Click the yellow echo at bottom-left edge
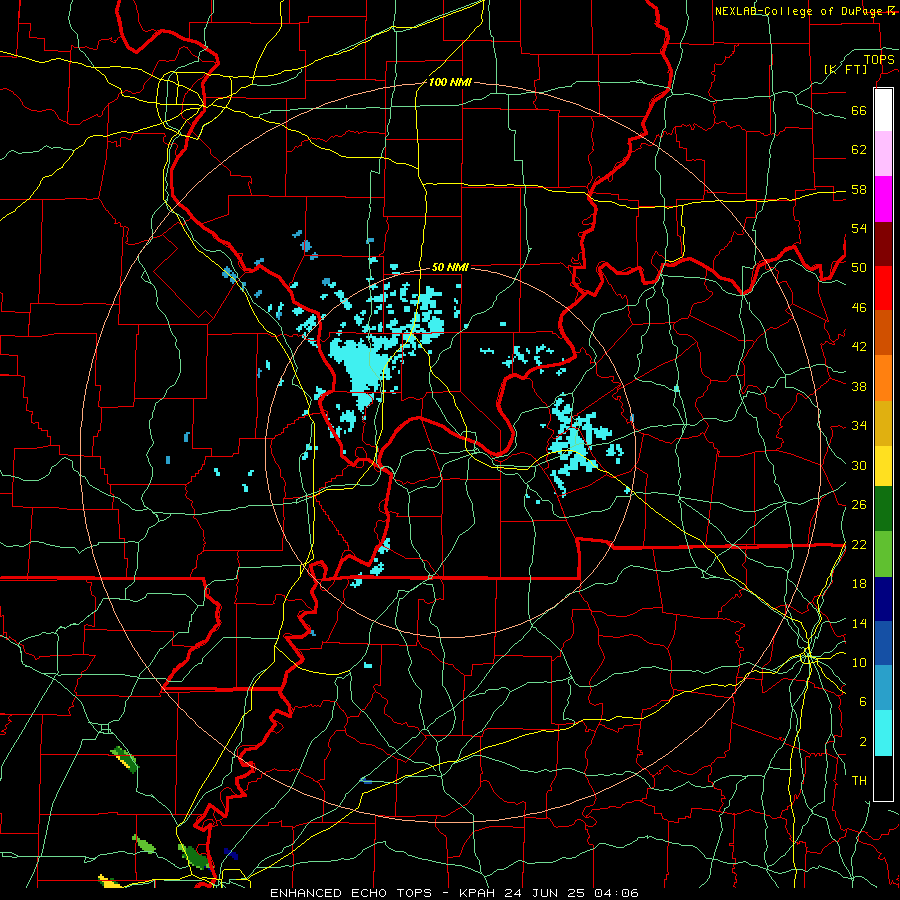 coord(109,881)
